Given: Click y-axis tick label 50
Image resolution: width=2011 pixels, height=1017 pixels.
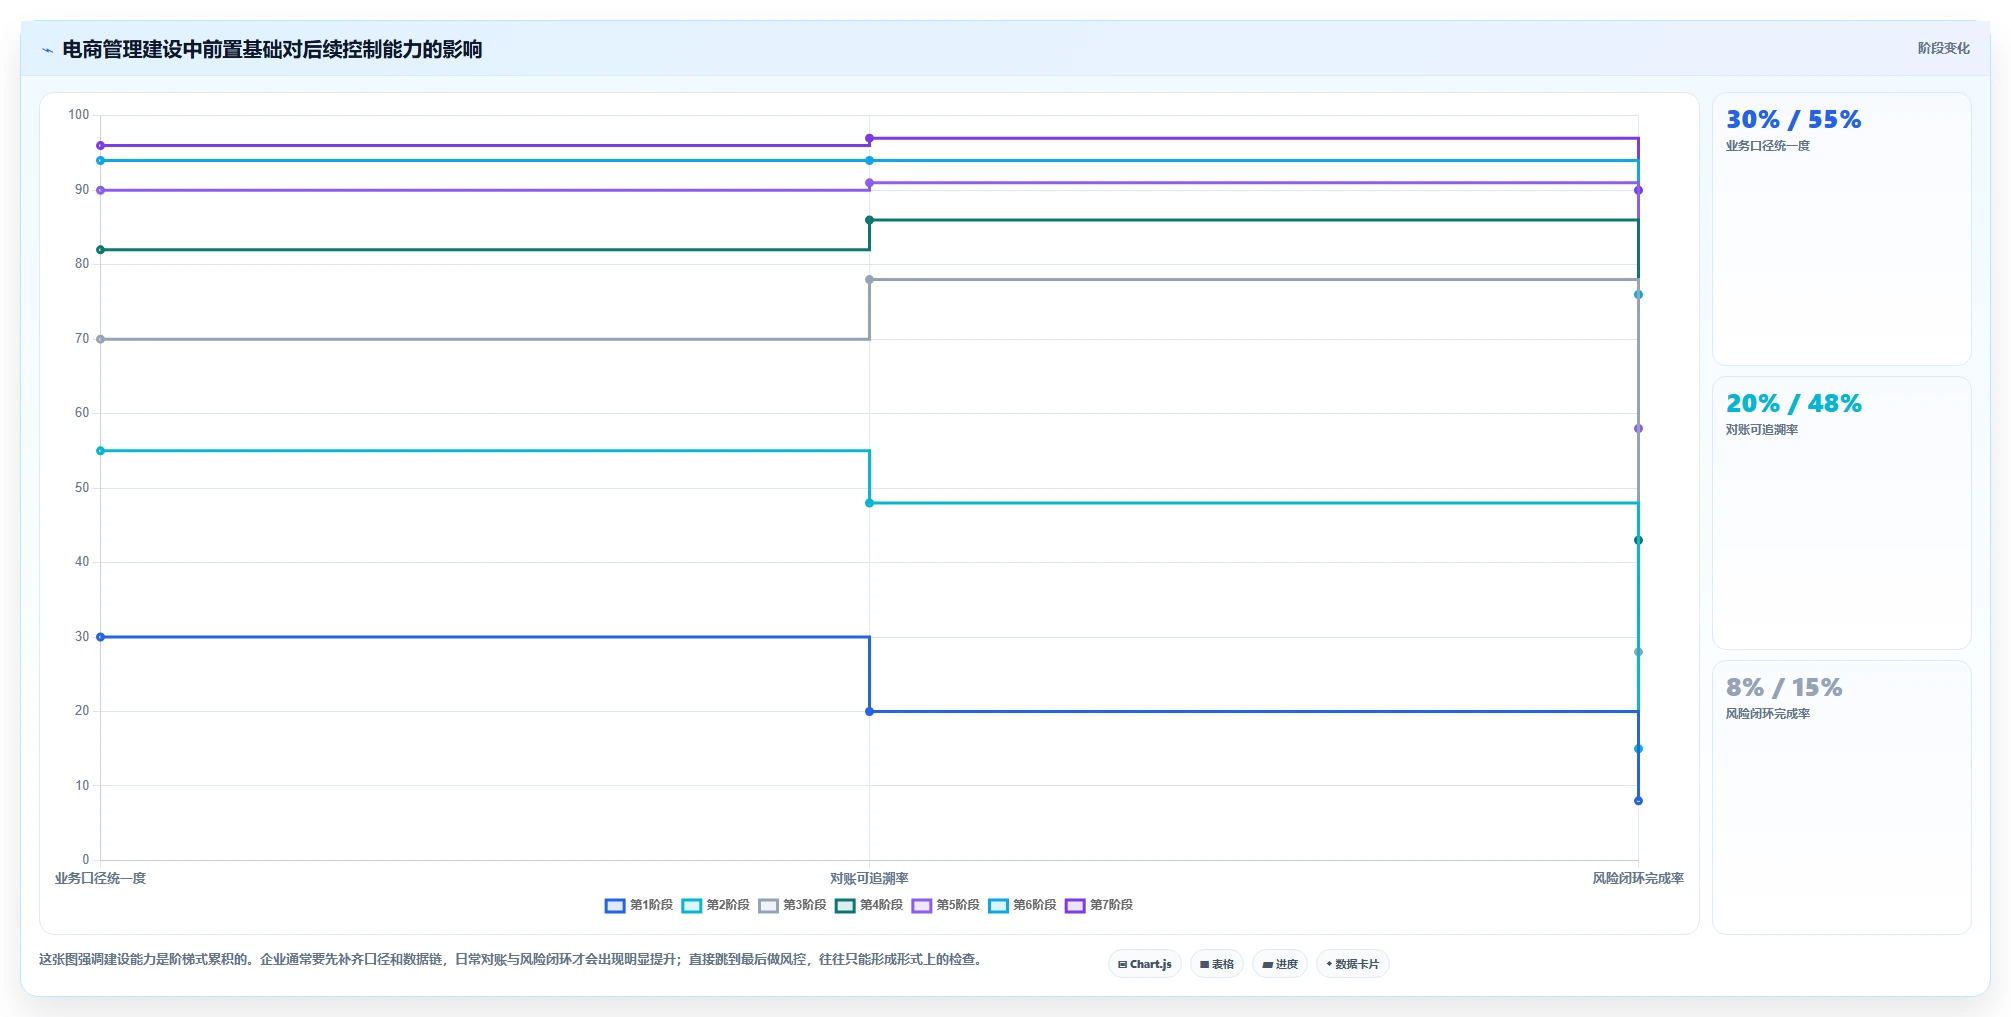Looking at the screenshot, I should point(82,488).
